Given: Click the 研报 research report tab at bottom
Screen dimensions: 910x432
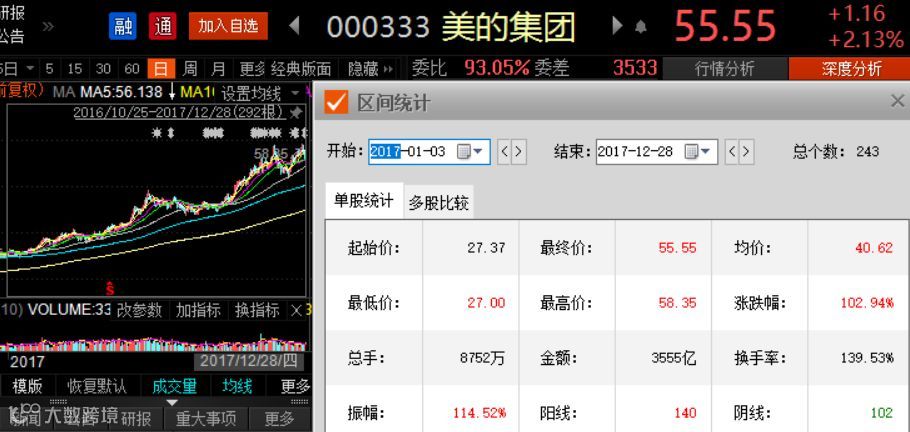Looking at the screenshot, I should (136, 419).
